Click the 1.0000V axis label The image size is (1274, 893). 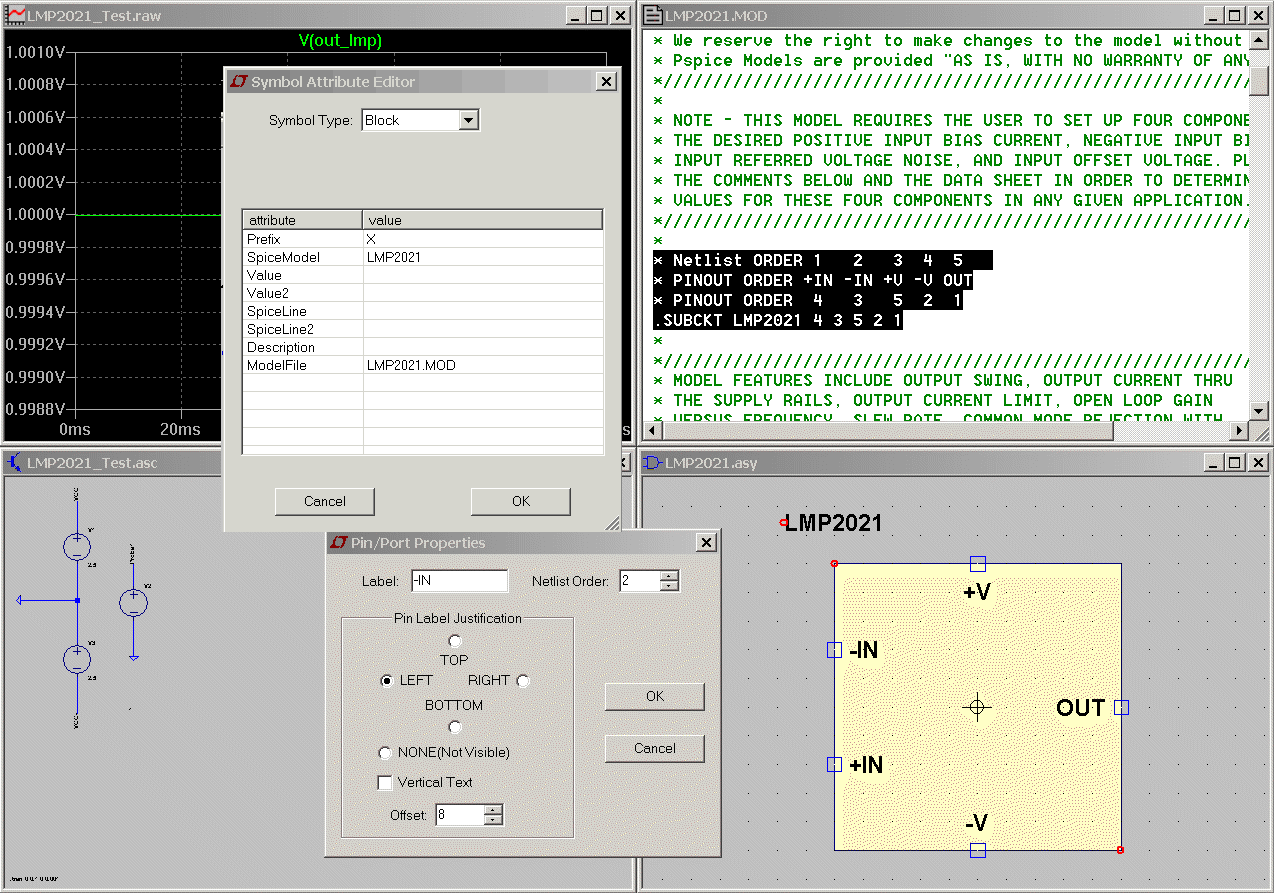(35, 214)
